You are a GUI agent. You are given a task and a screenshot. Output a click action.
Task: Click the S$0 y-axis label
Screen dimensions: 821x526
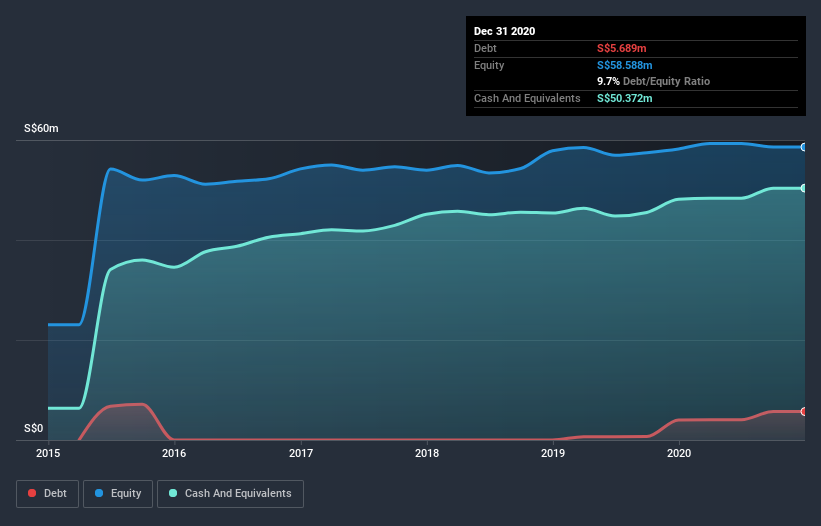pos(34,429)
